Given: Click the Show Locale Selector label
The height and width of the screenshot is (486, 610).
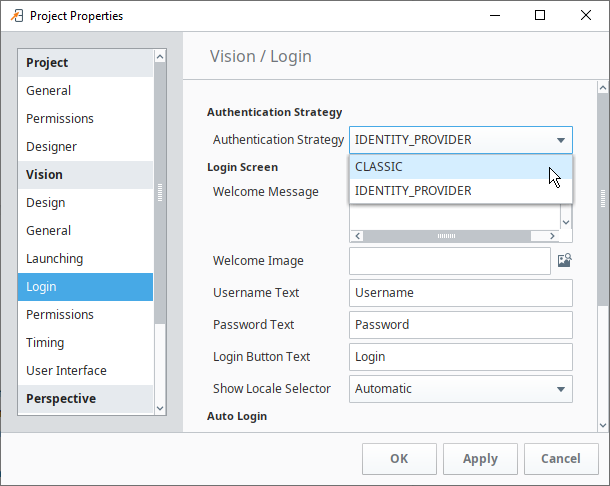Looking at the screenshot, I should 272,389.
